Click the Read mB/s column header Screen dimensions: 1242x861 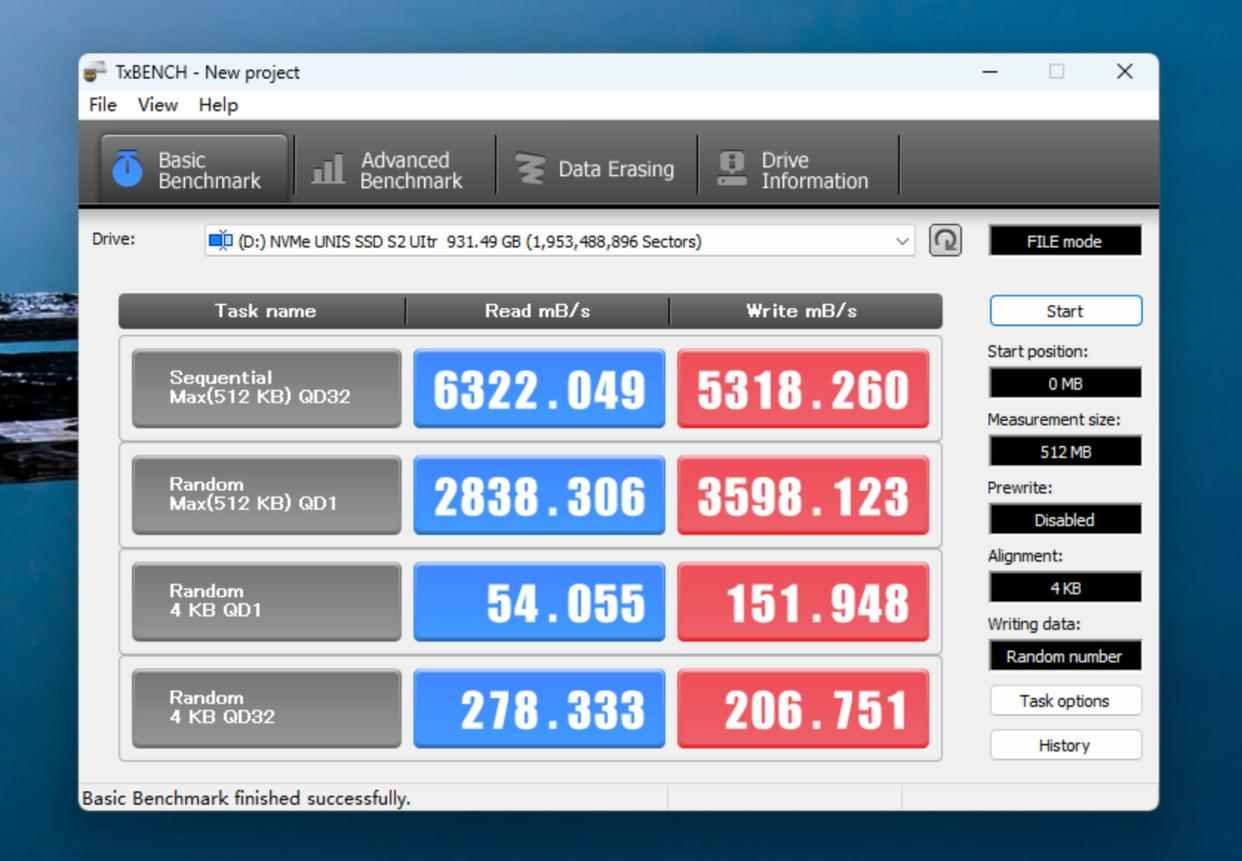coord(538,311)
